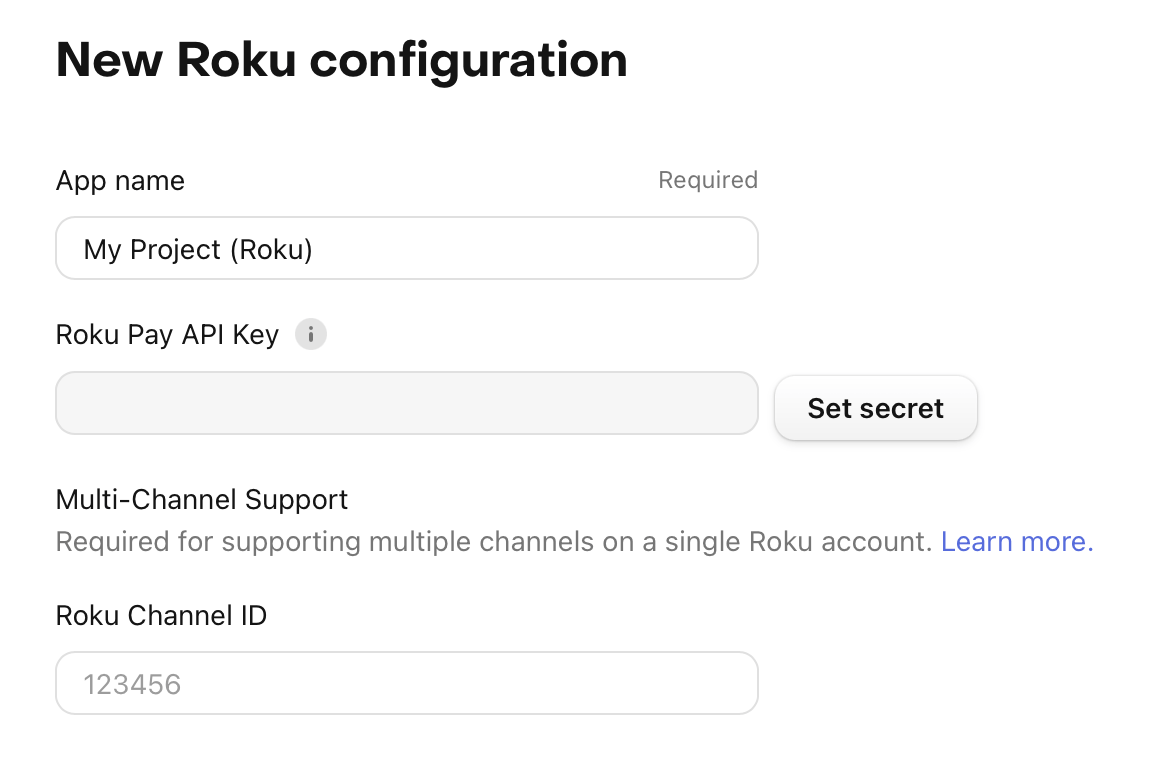Open the Learn more link
This screenshot has width=1150, height=776.
tap(1017, 542)
